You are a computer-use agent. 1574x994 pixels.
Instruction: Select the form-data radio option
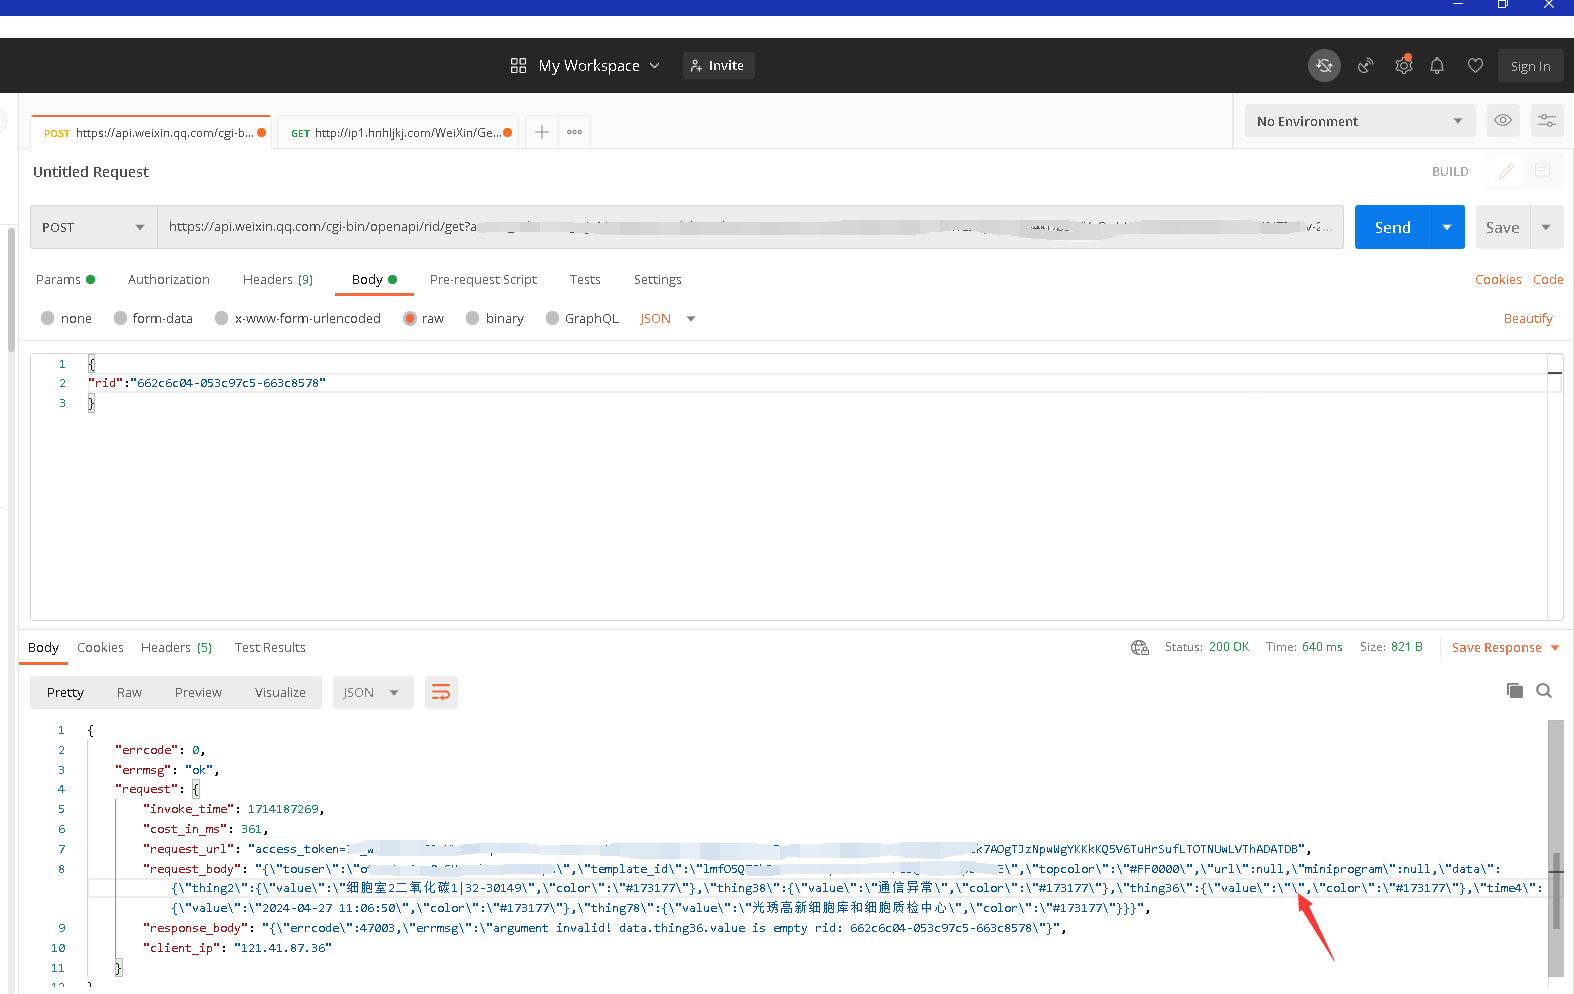(120, 318)
